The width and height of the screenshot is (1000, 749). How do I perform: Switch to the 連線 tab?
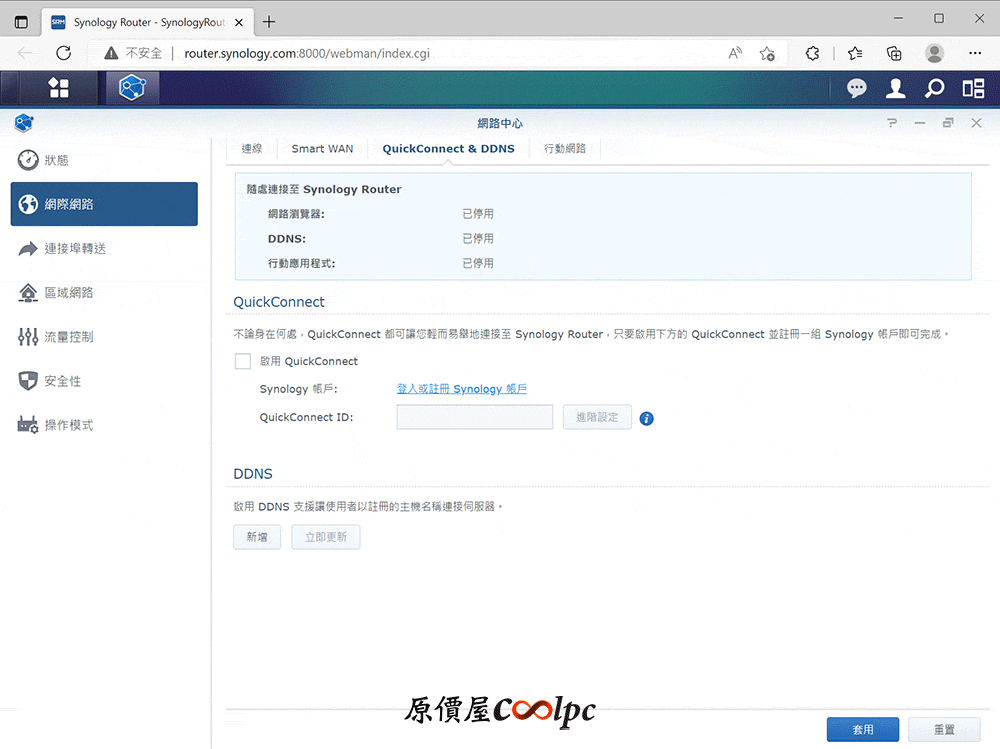pyautogui.click(x=252, y=149)
